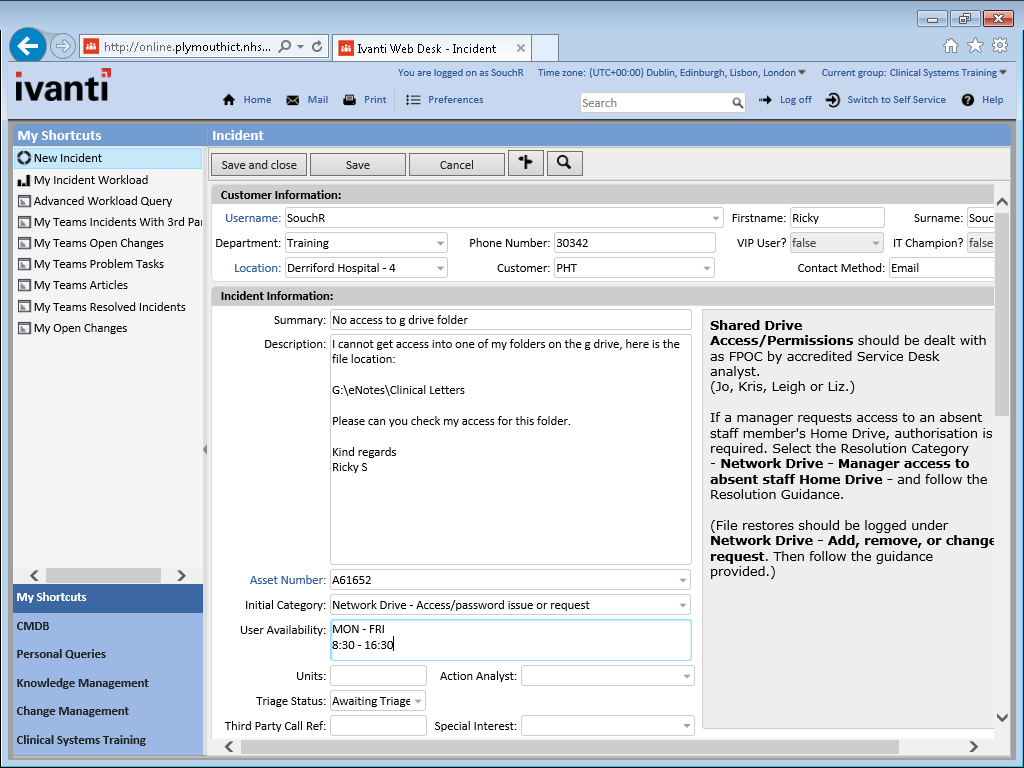Screen dimensions: 1024x768
Task: Click the Switch to Self Service icon
Action: pyautogui.click(x=833, y=100)
